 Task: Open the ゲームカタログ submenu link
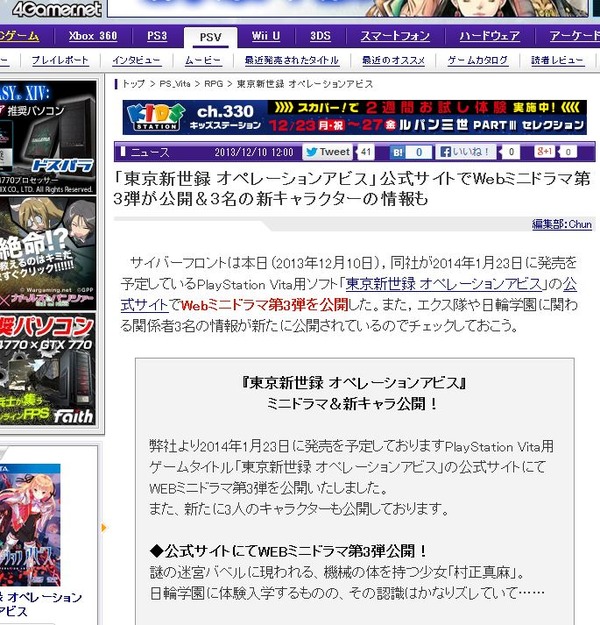tap(478, 61)
